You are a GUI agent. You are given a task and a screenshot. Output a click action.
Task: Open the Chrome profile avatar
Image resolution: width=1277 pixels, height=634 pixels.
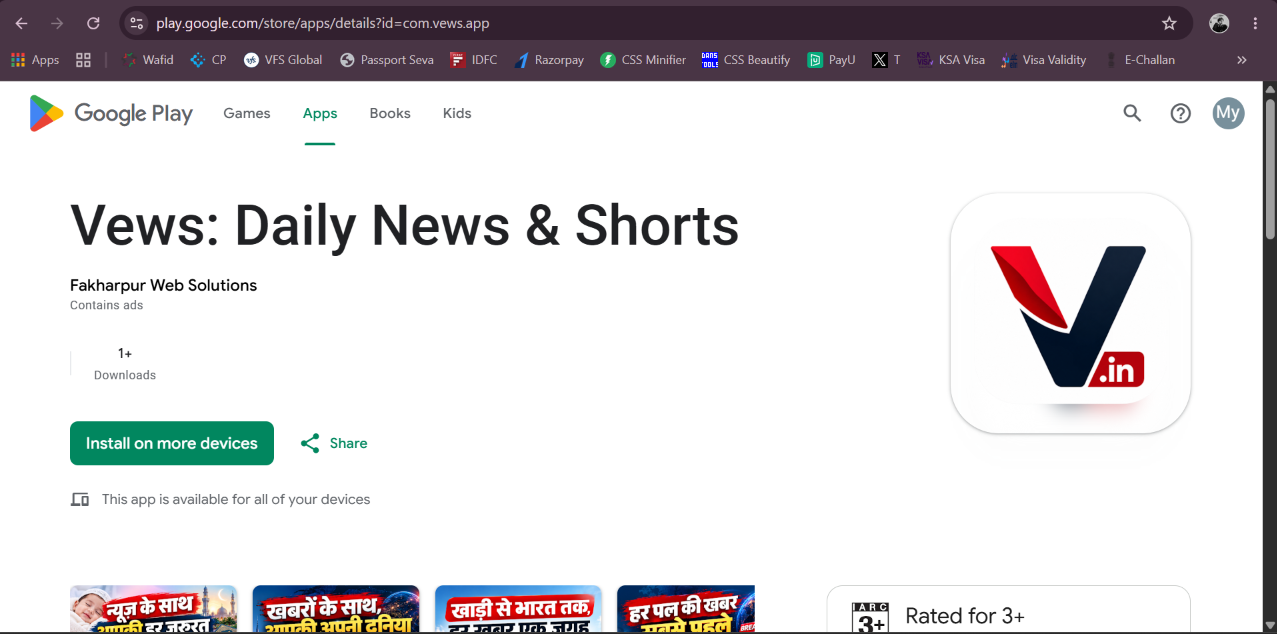1219,23
